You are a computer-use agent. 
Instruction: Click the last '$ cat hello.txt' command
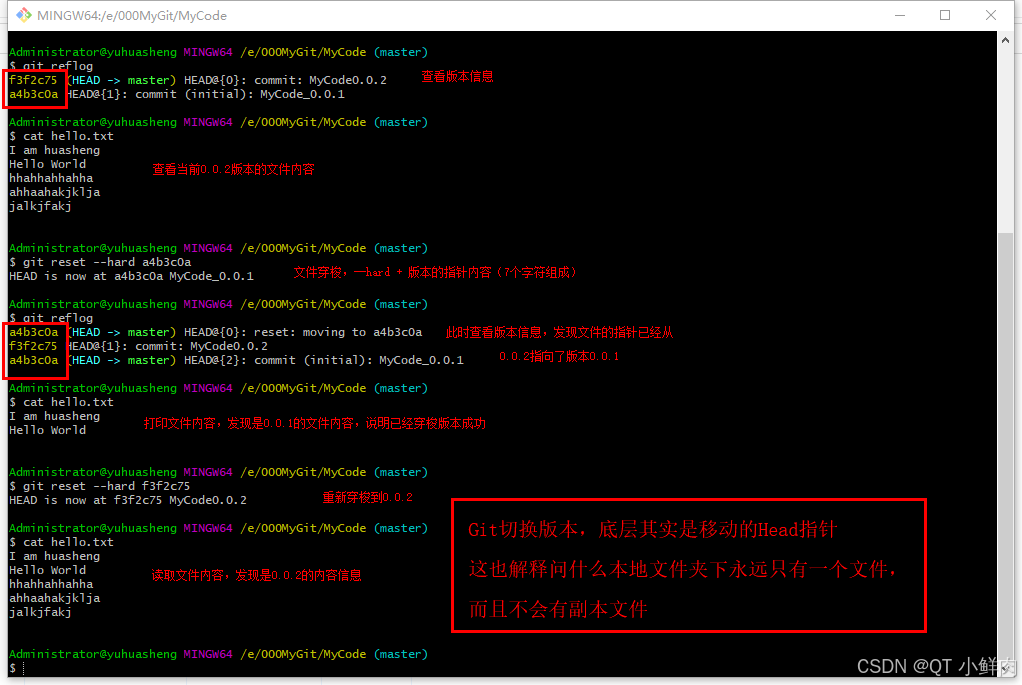(61, 542)
